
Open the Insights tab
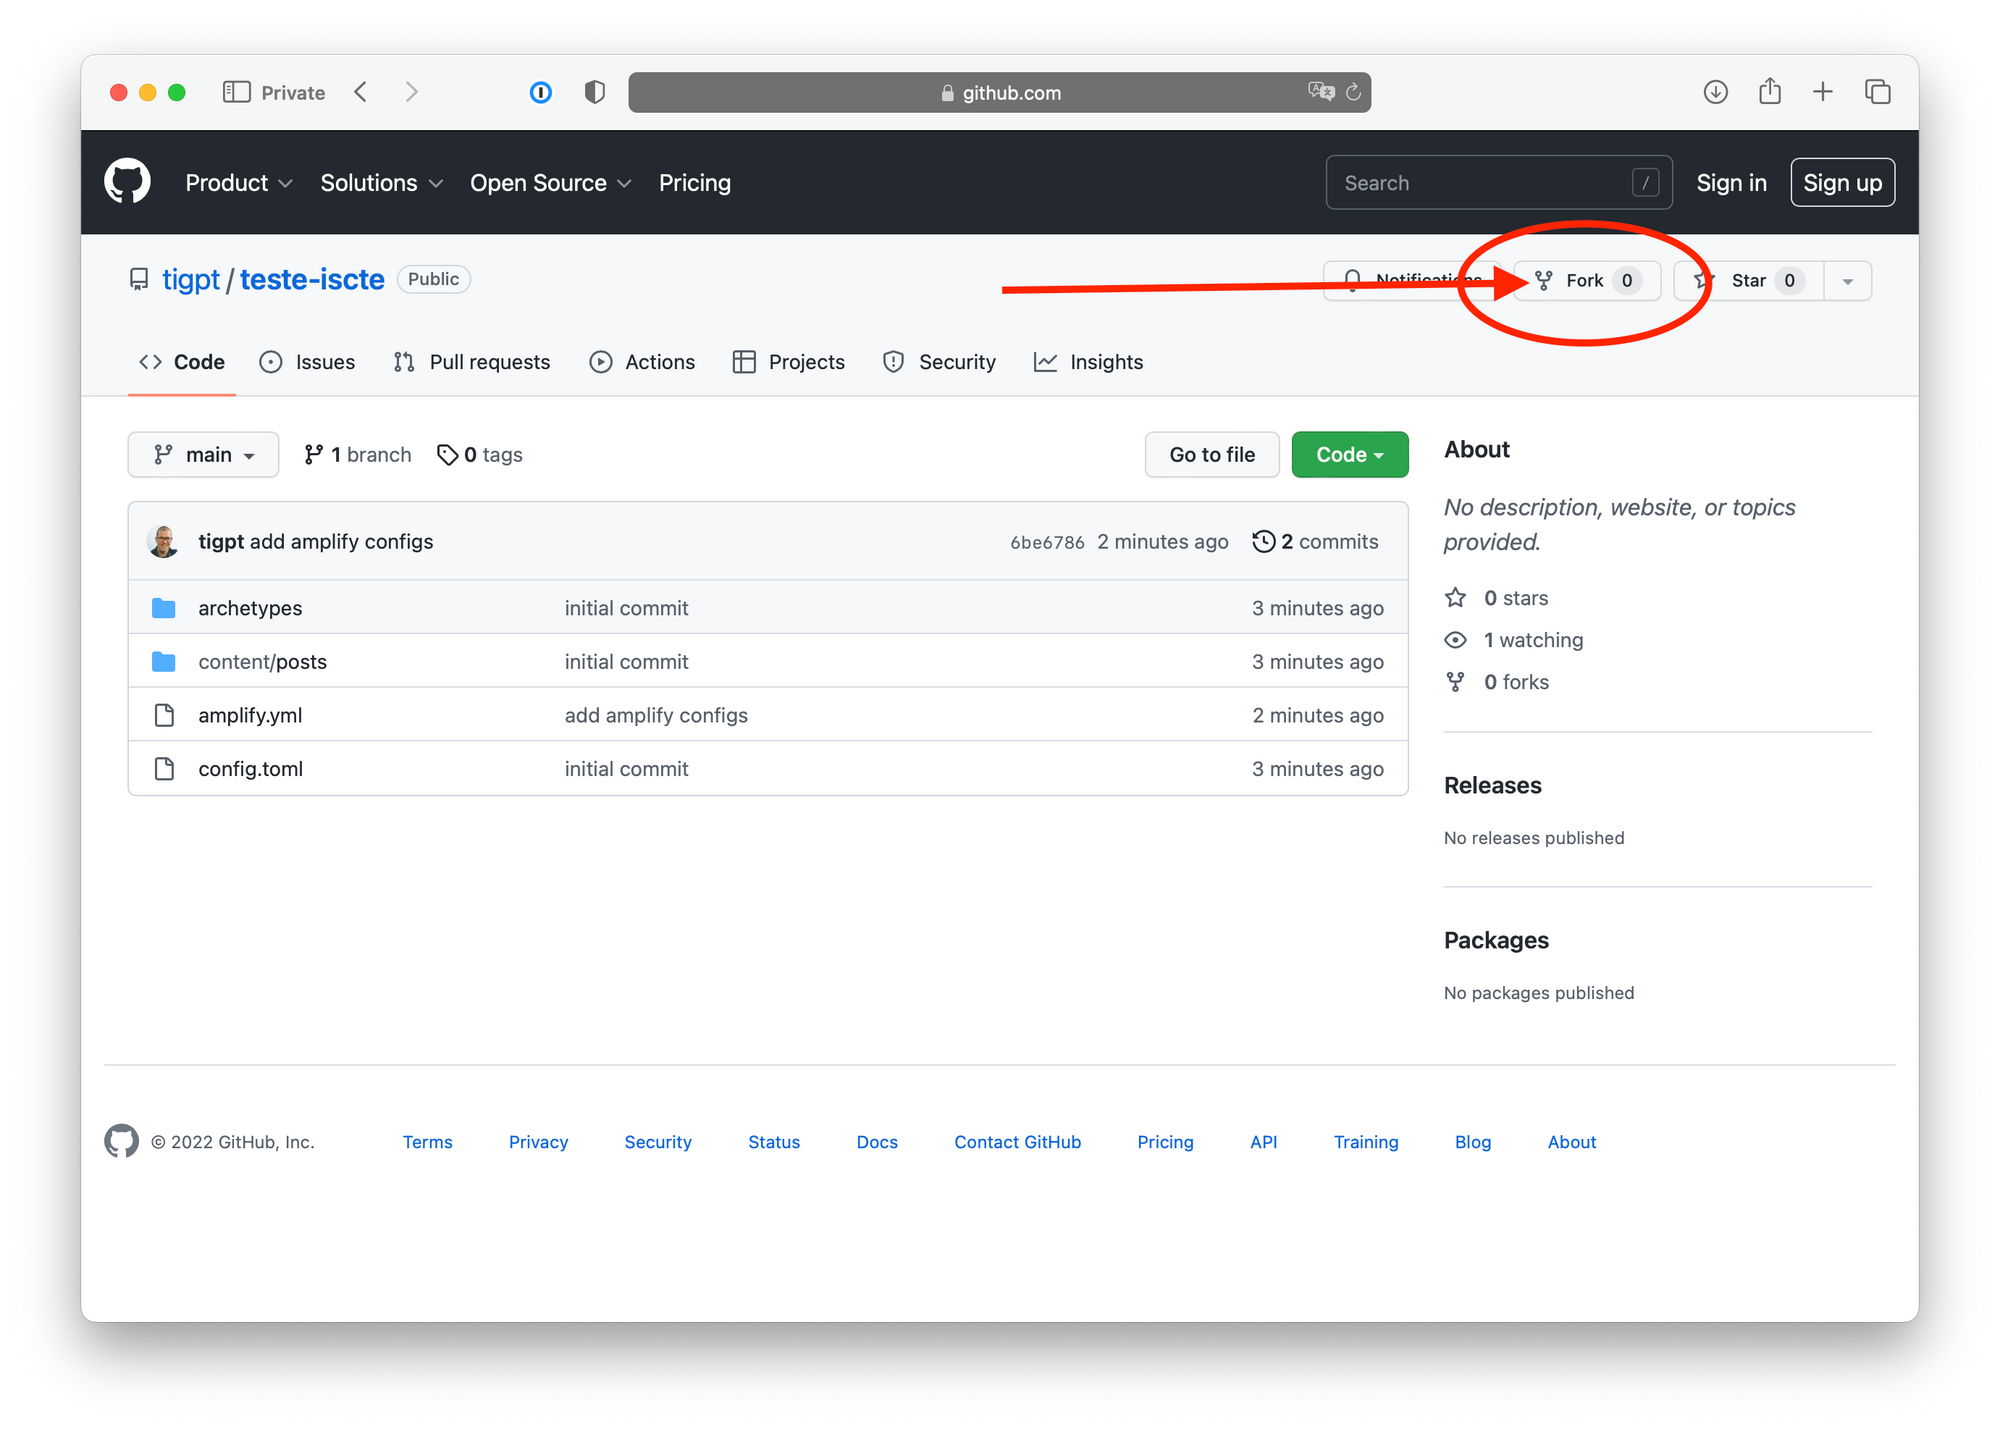click(1088, 362)
